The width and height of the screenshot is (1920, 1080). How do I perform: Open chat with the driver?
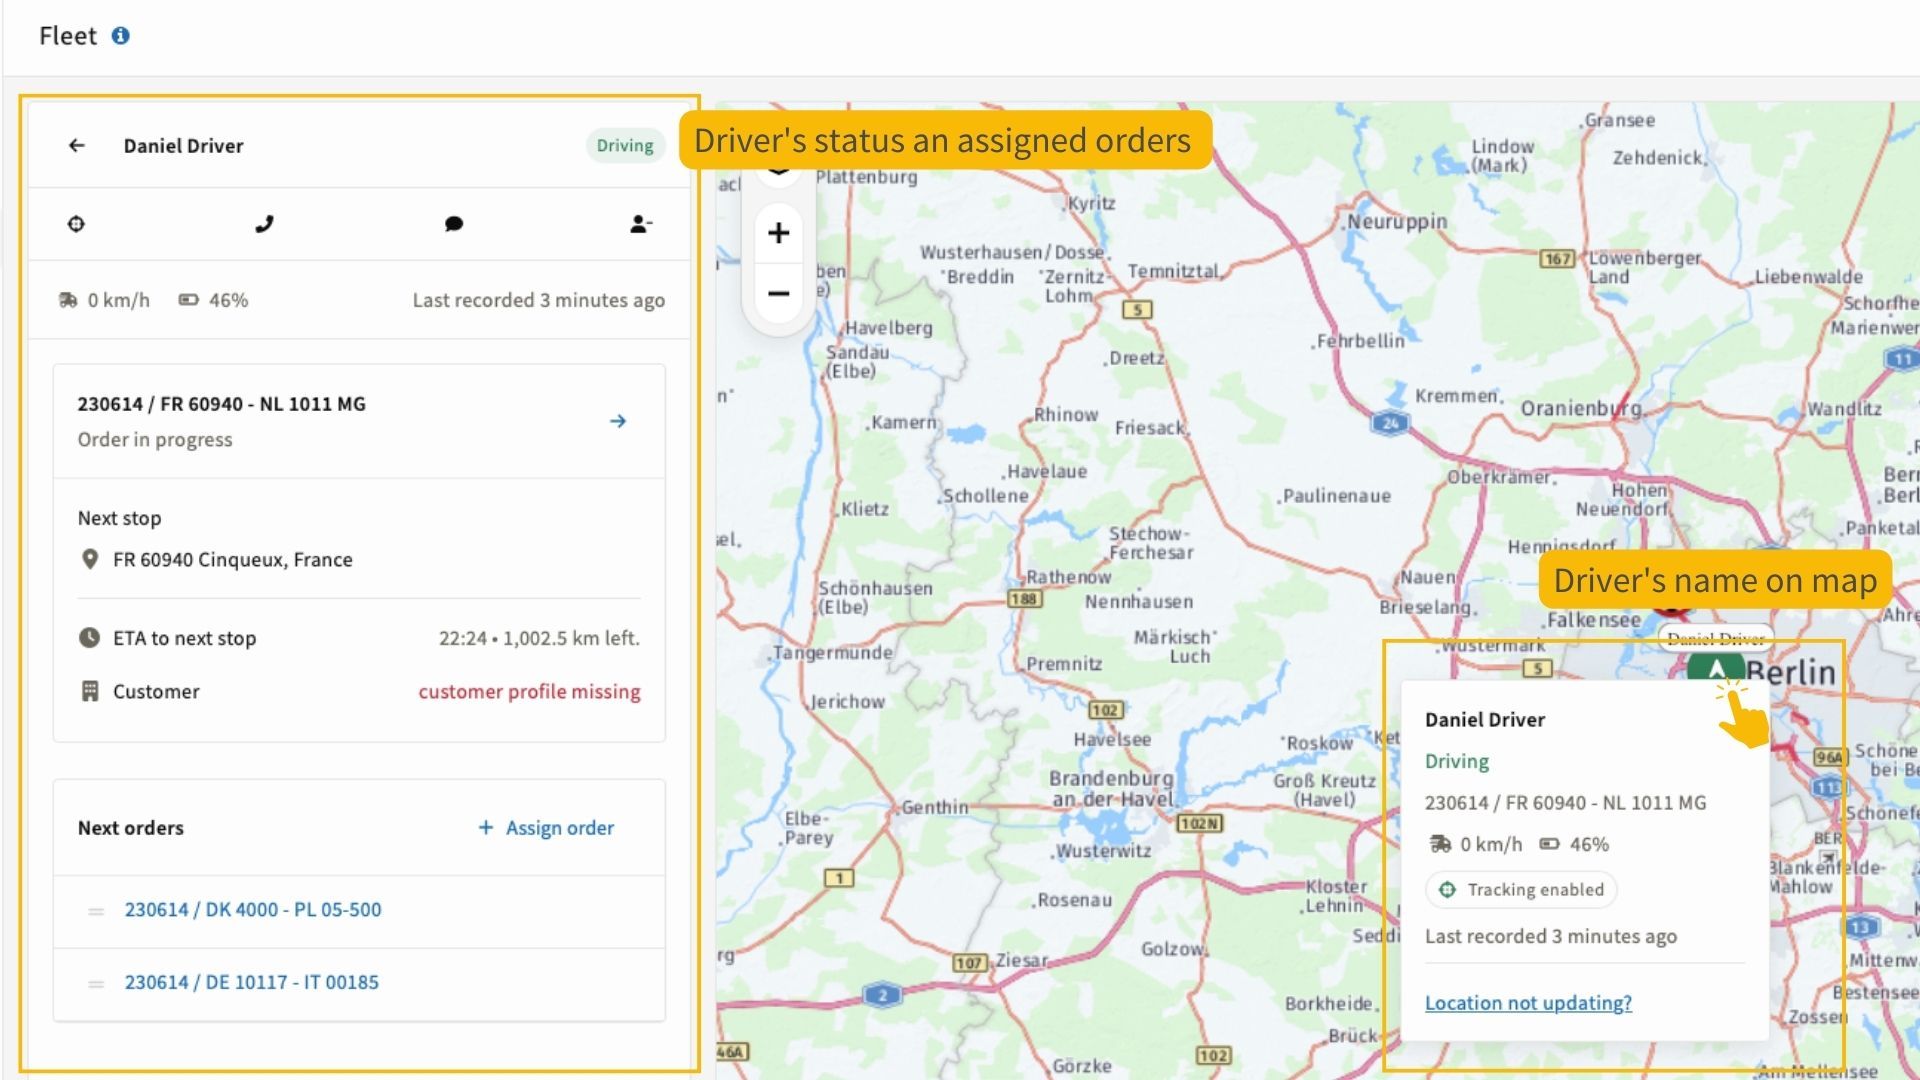(x=453, y=224)
